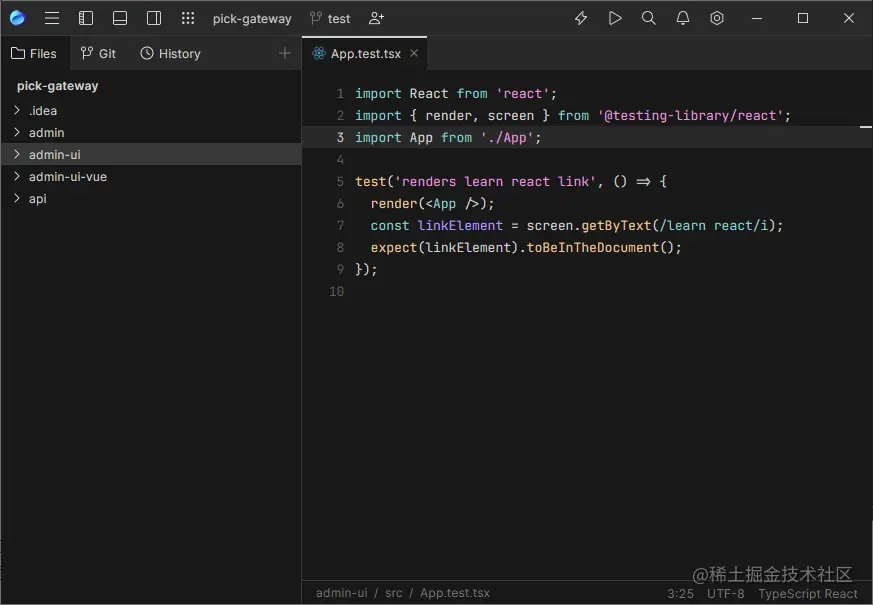
Task: Close the App.test.tsx tab
Action: coord(414,53)
